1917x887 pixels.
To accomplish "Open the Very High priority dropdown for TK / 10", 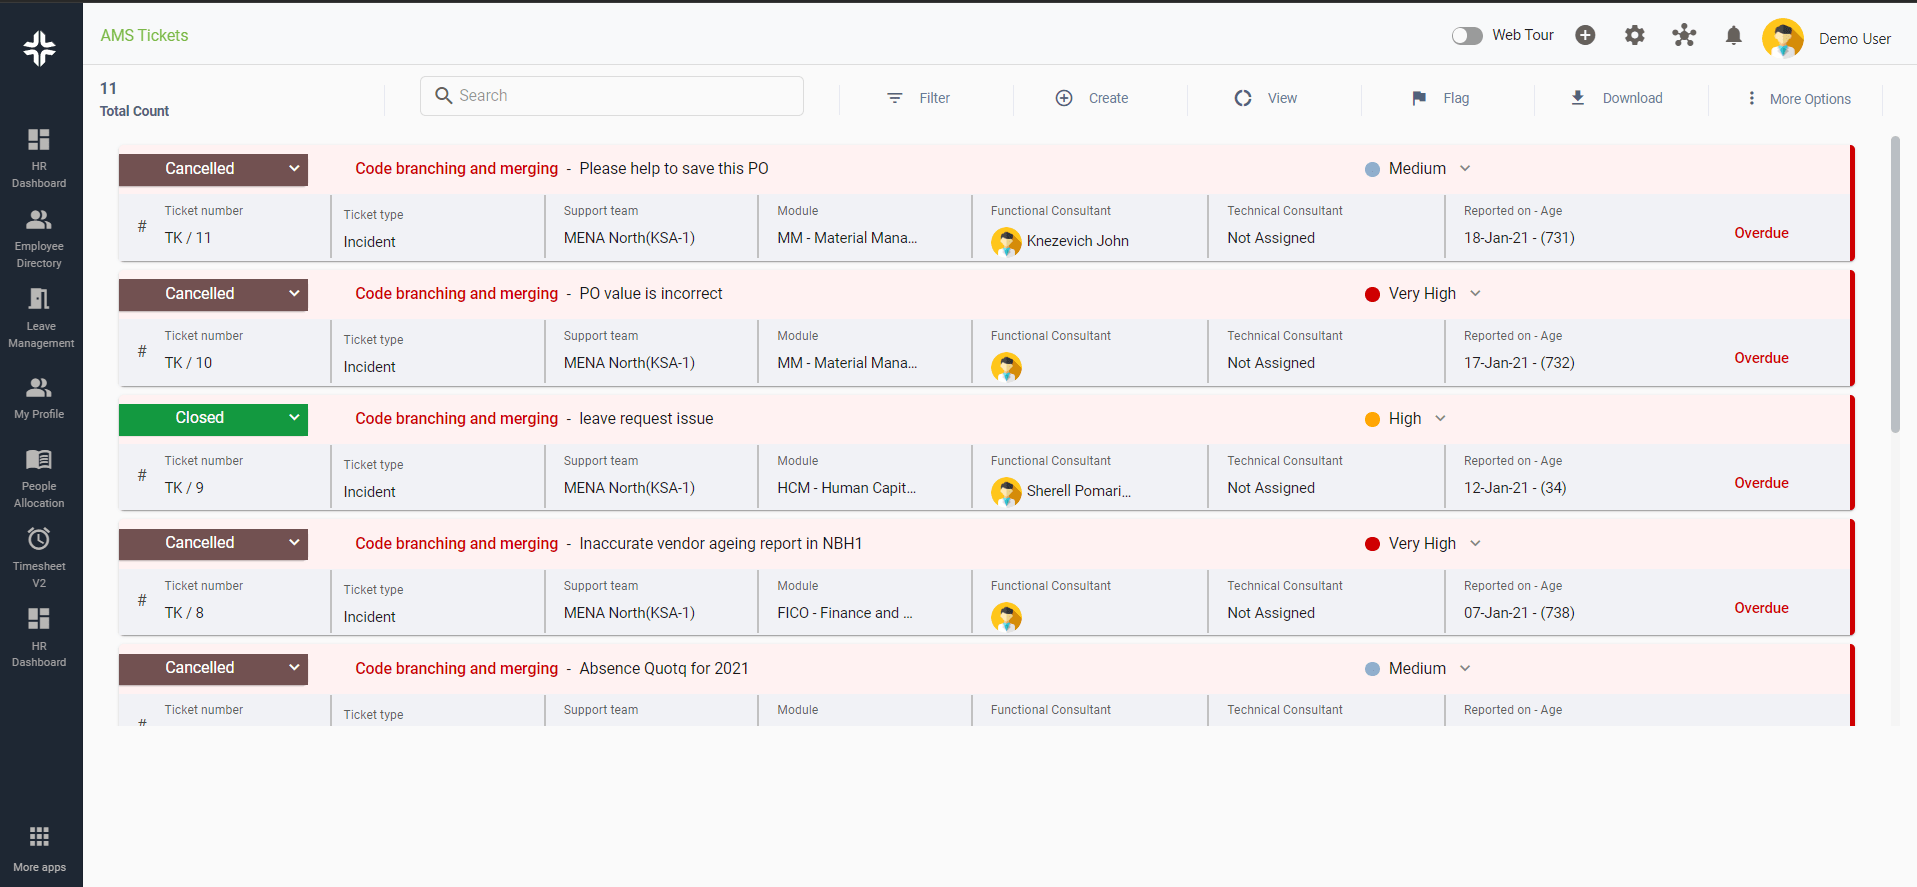I will tap(1475, 294).
